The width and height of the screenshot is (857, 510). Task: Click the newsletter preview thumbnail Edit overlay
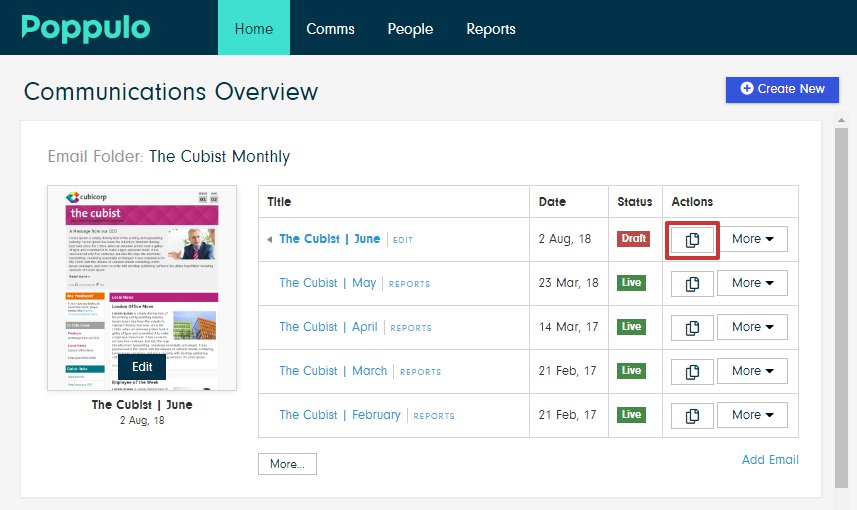(x=142, y=367)
